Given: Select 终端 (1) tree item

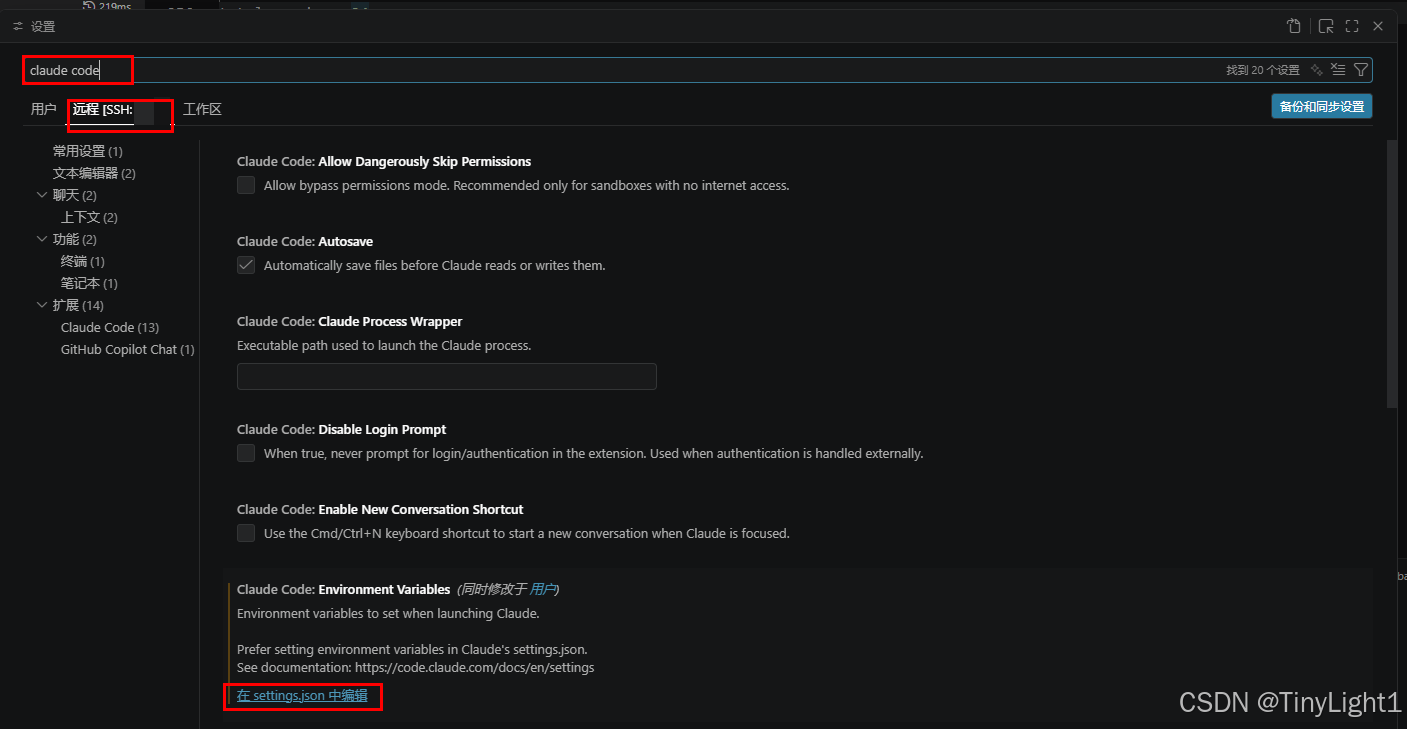Looking at the screenshot, I should click(x=83, y=261).
